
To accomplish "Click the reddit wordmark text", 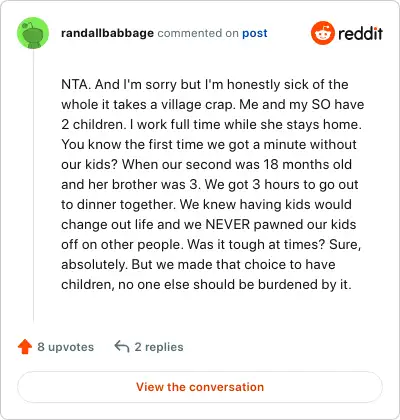I will coord(360,33).
